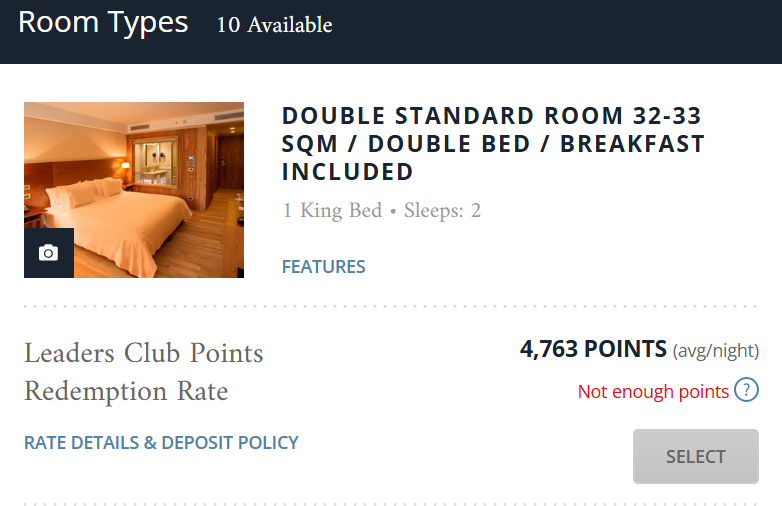Open Rate Details & Deposit Policy link
Screen dimensions: 782x506
tap(161, 442)
